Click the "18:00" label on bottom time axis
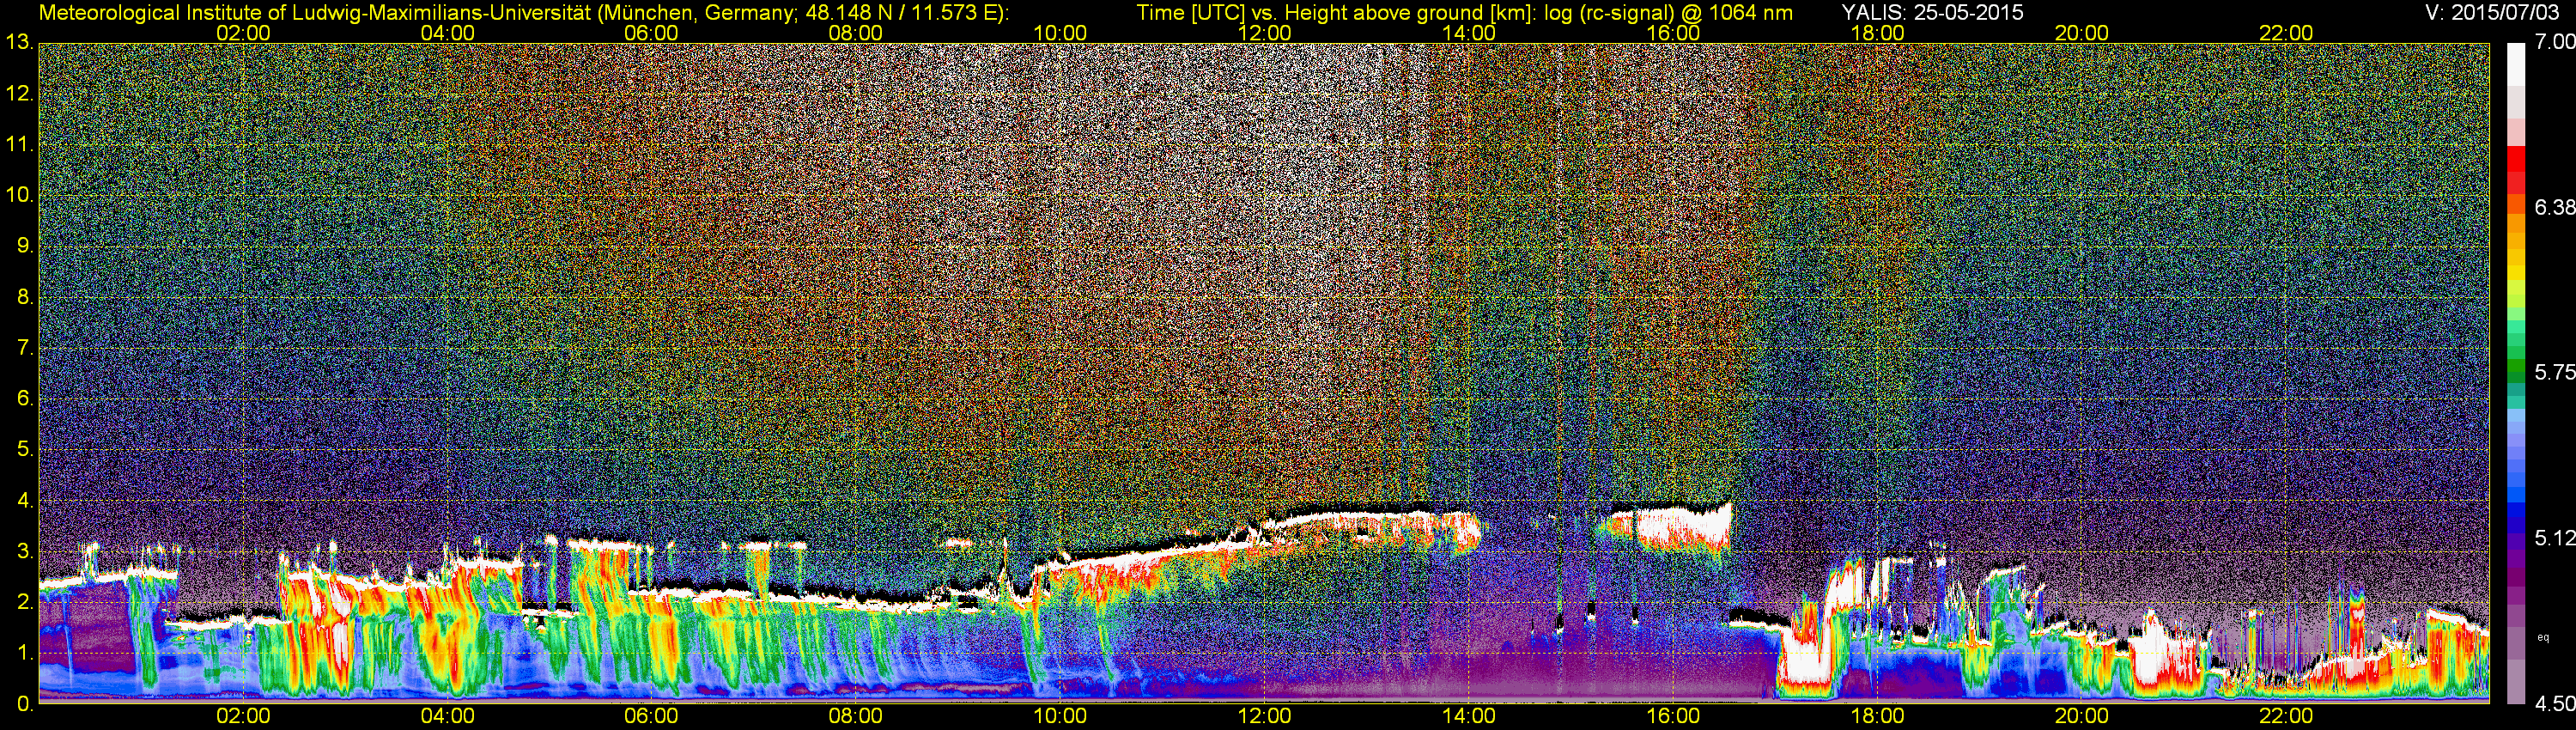Screen dimensions: 2576x730 (x=1877, y=716)
